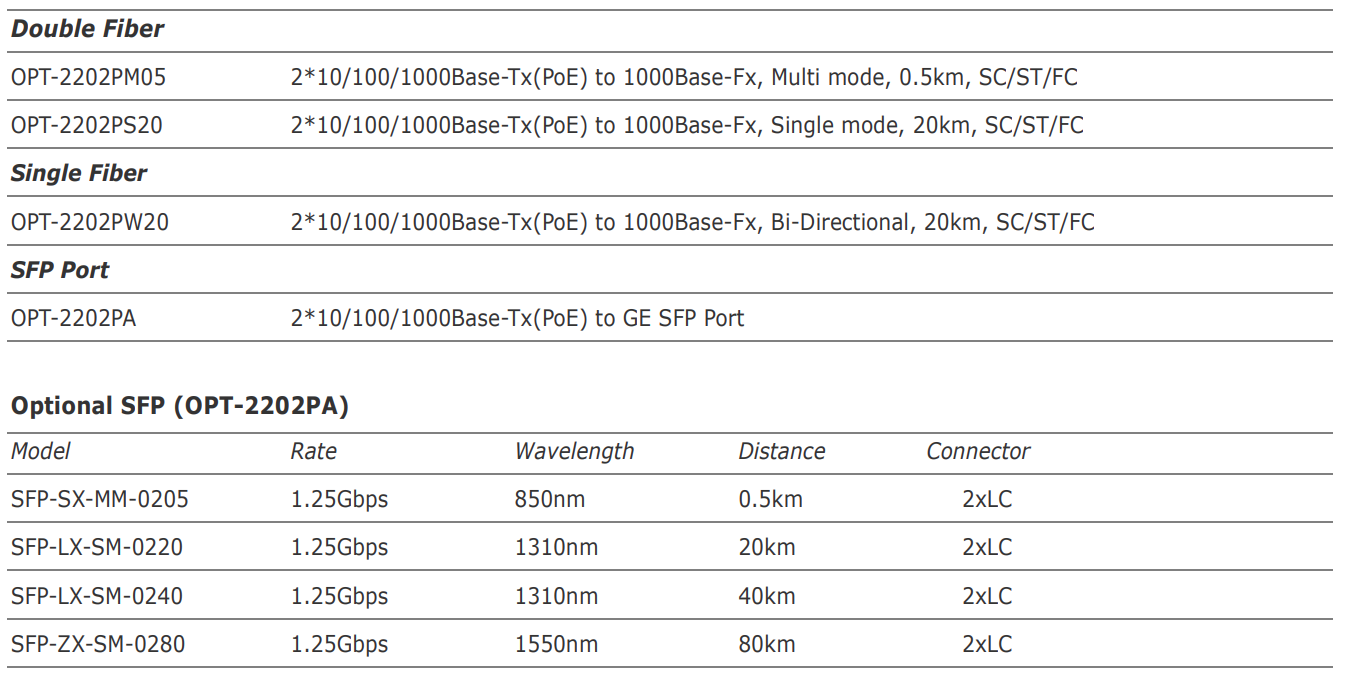
Task: Click the Wavelength column header
Action: click(x=574, y=451)
